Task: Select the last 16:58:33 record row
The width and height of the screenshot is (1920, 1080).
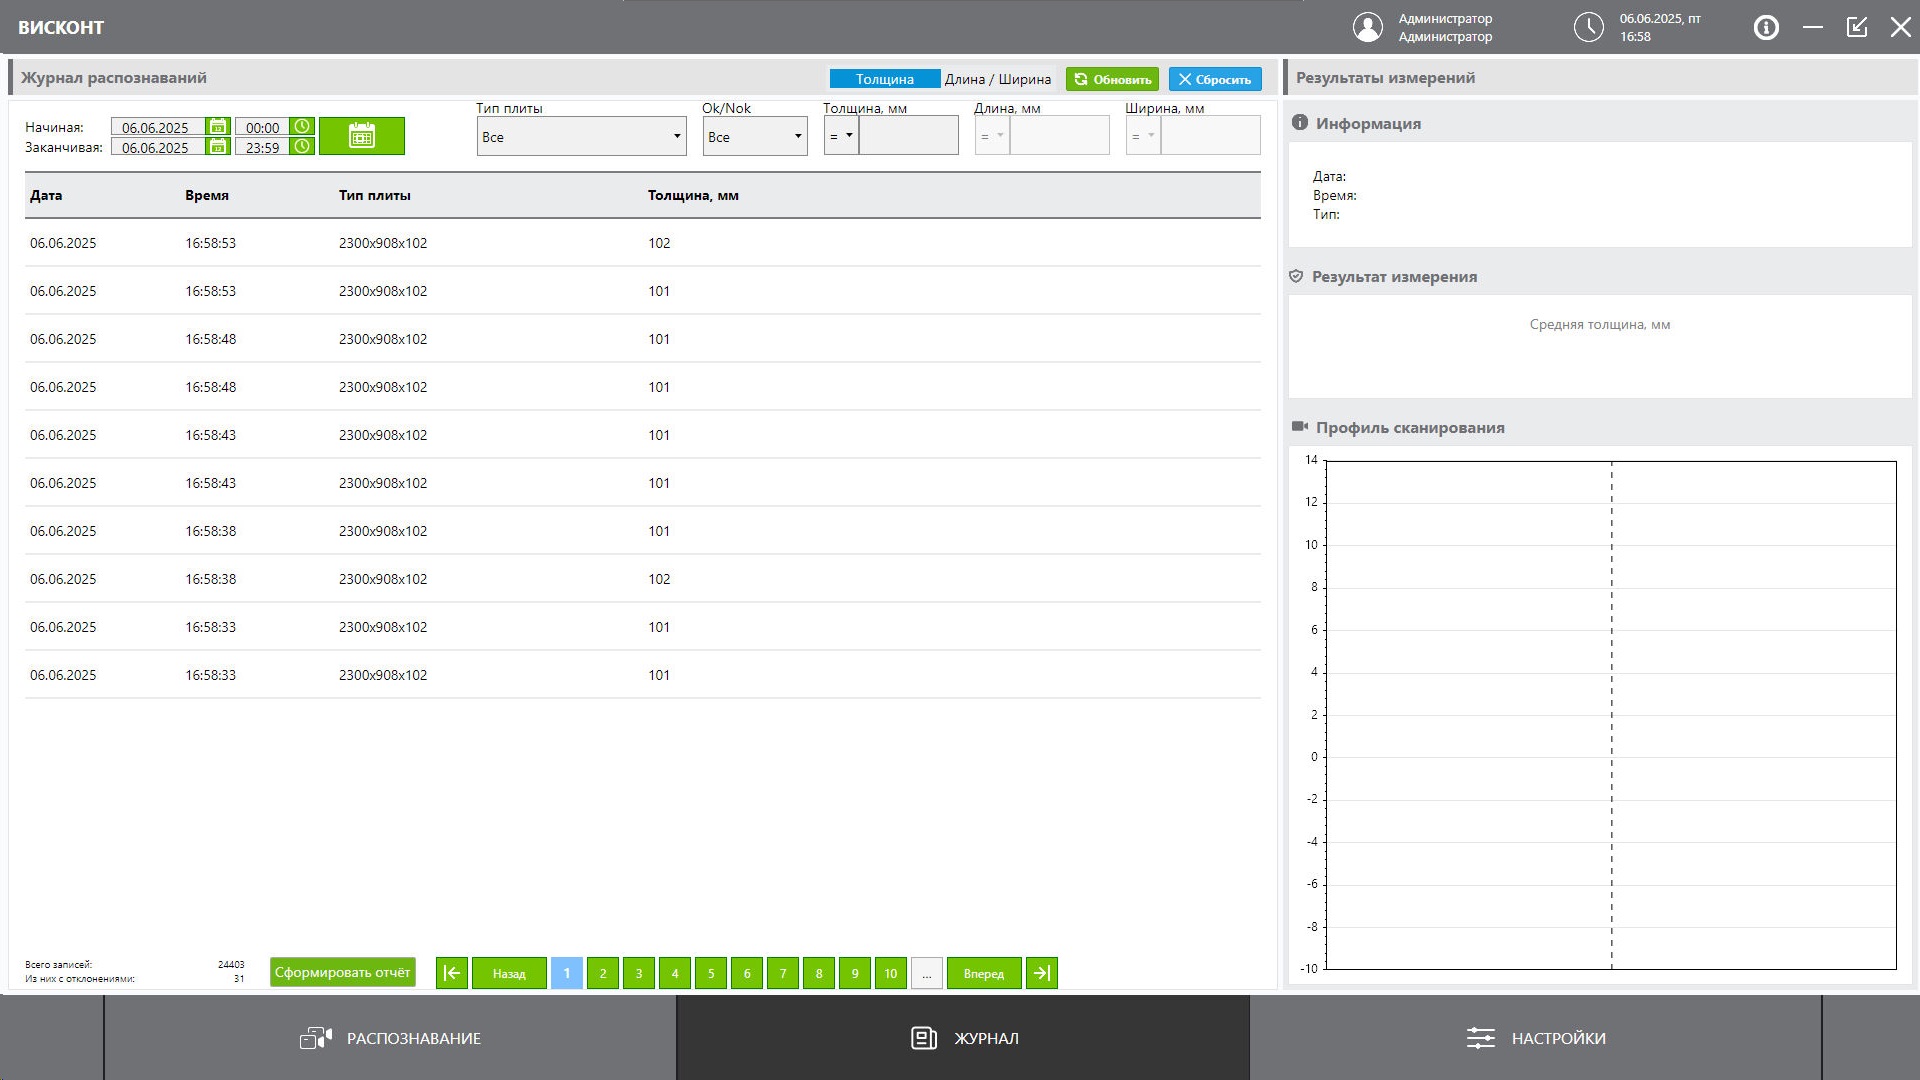Action: point(642,675)
